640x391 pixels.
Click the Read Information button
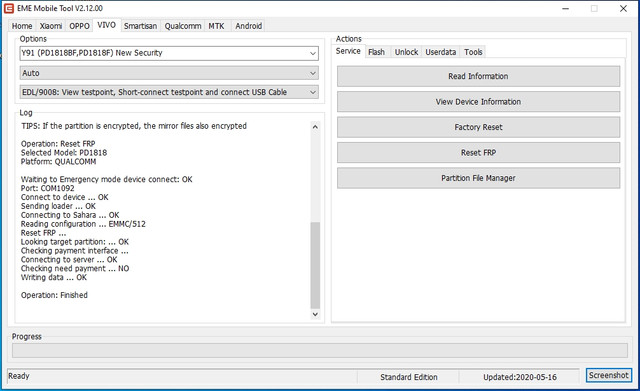[x=478, y=76]
